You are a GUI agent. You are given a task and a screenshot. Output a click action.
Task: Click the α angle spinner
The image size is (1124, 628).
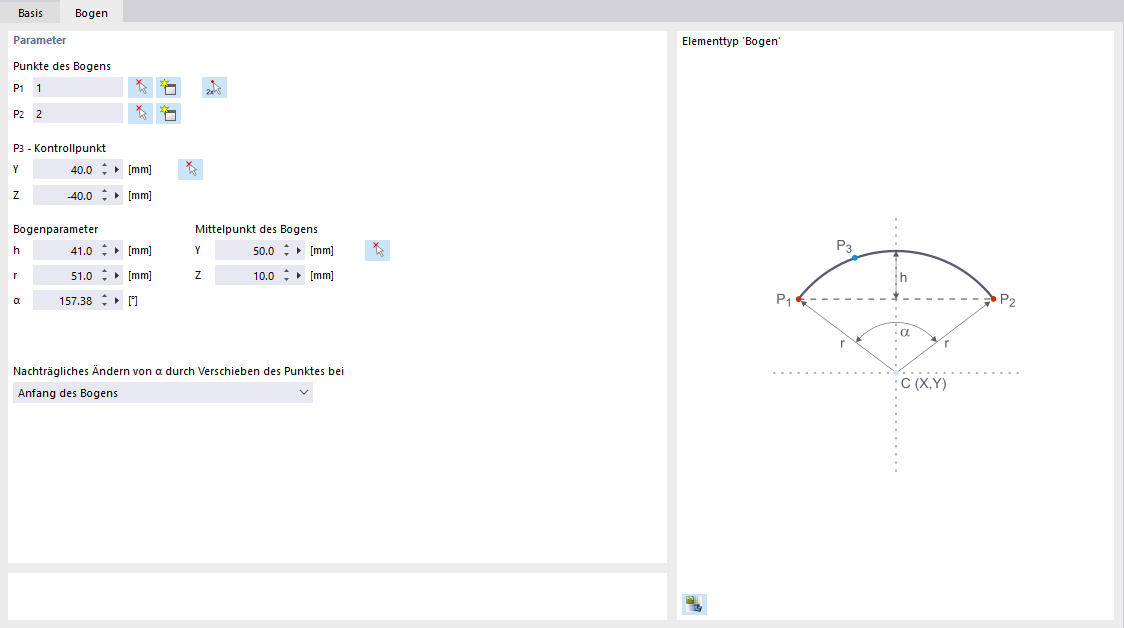(x=105, y=301)
